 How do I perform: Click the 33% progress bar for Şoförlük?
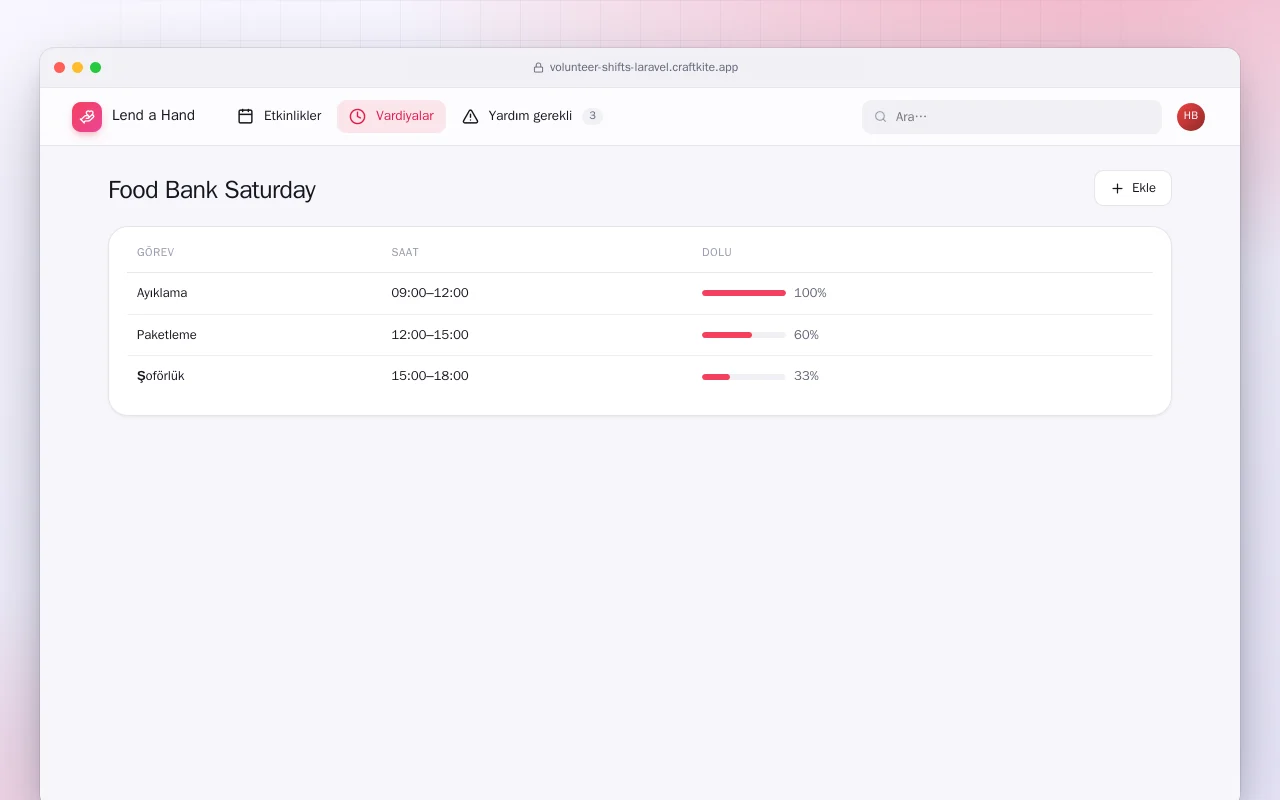pos(744,376)
